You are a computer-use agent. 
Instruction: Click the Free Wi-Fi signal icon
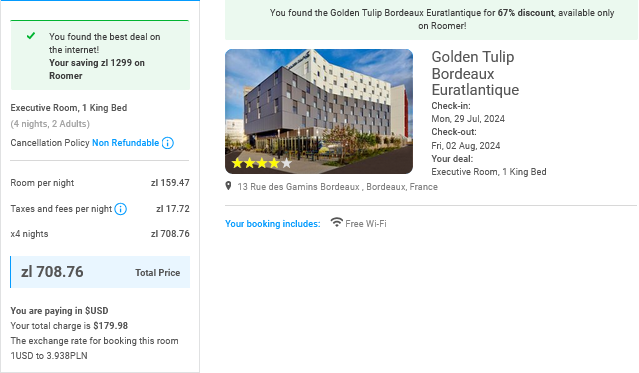coord(336,222)
